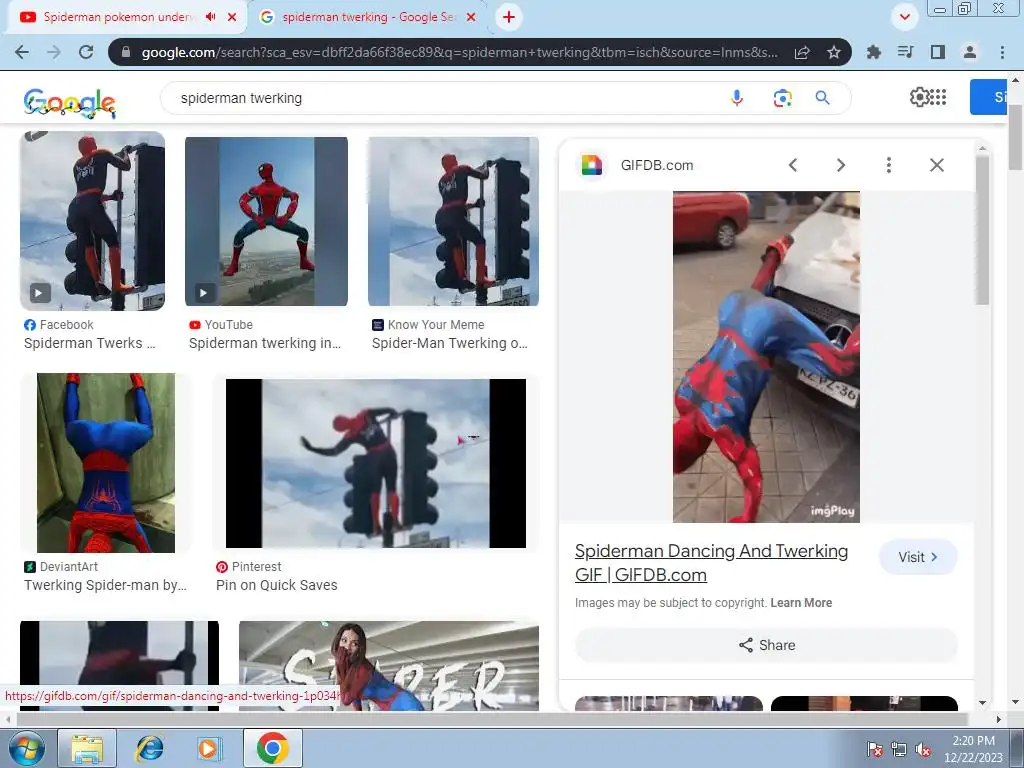
Task: Open Windows Media Player from the taskbar
Action: 209,748
